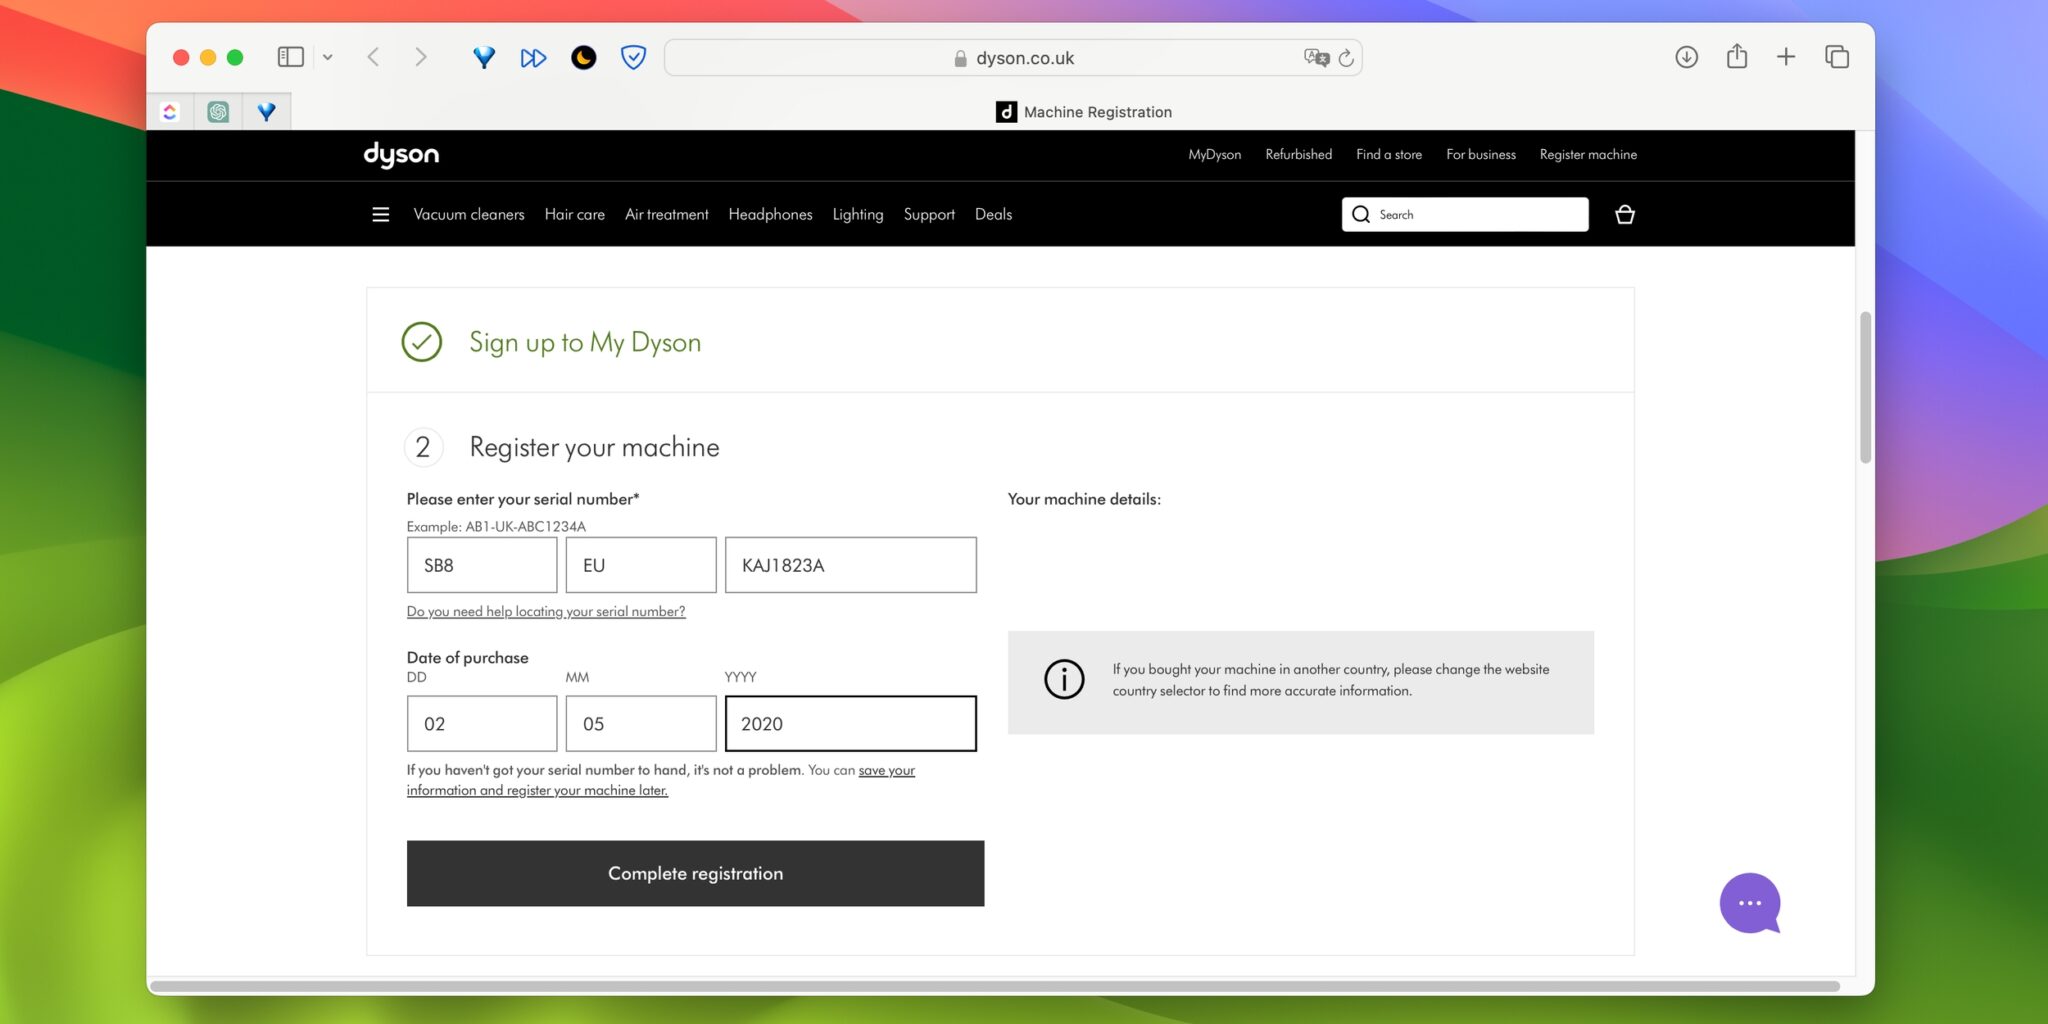Open the Share icon in Safari toolbar
Viewport: 2048px width, 1024px height.
1737,56
